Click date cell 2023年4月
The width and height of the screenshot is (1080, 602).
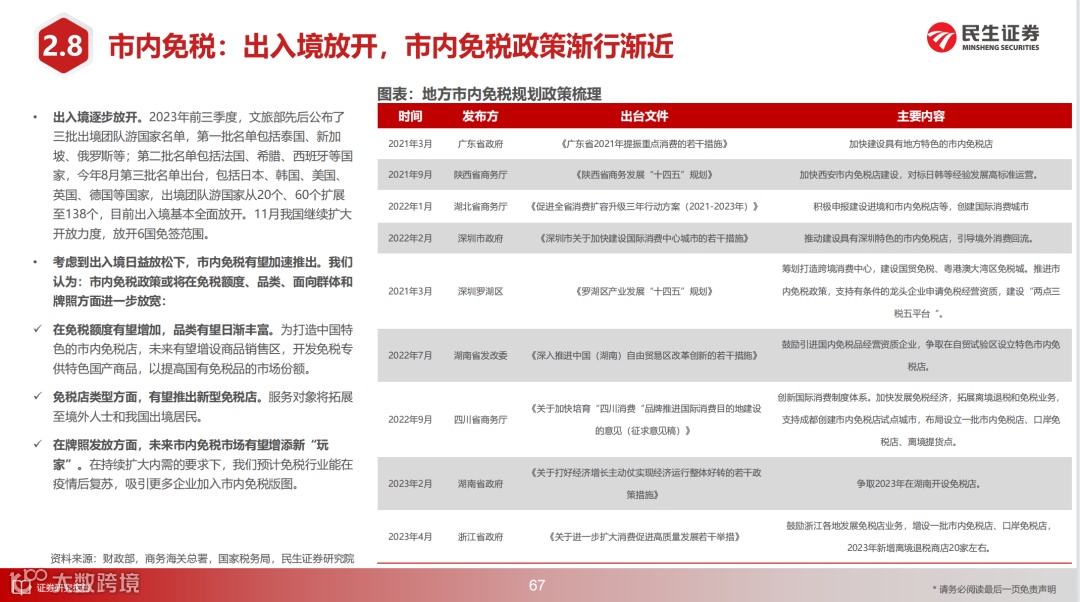coord(410,537)
